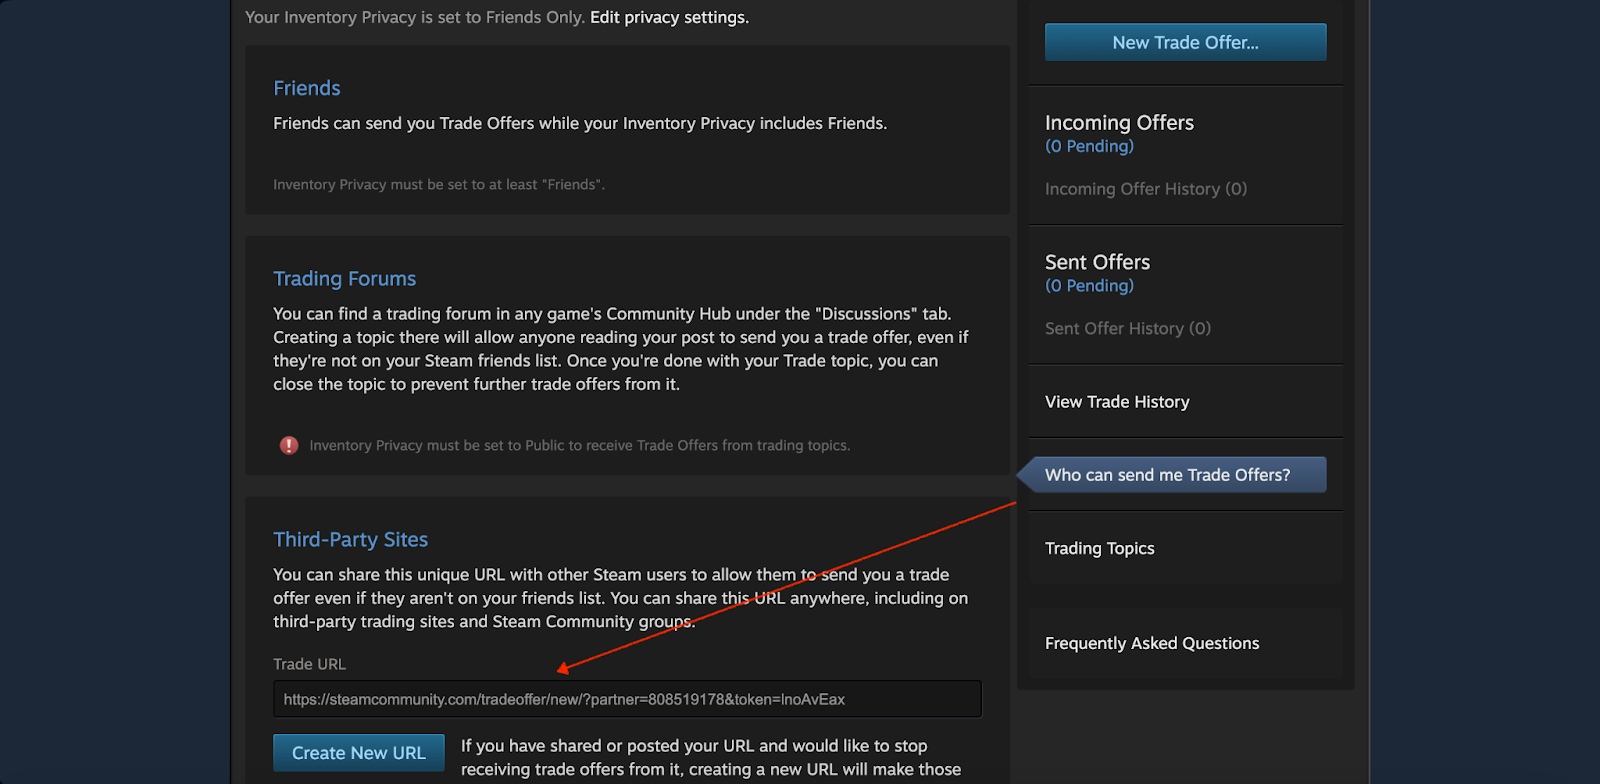This screenshot has width=1600, height=784.
Task: Open Sent Offers section
Action: point(1097,262)
